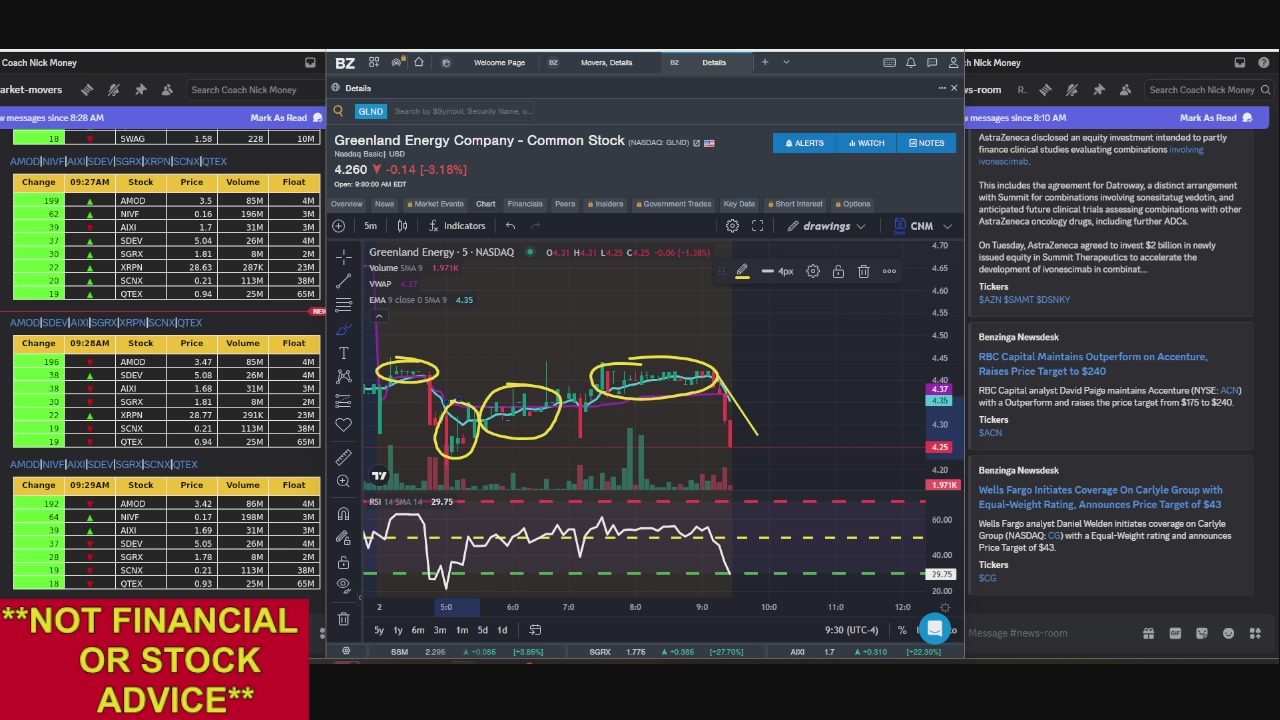Viewport: 1280px width, 720px height.
Task: Remove drawings with the trash icon in sidebar
Action: pyautogui.click(x=343, y=619)
